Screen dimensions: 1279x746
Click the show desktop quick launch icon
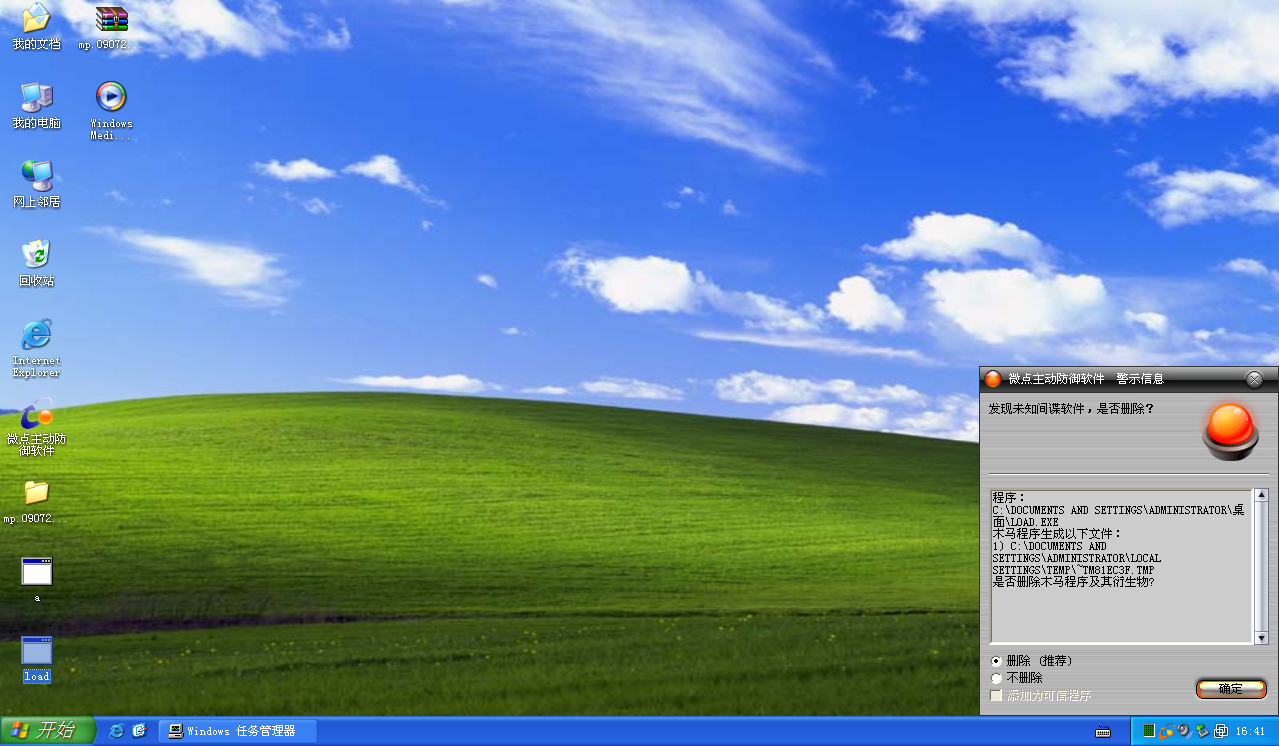140,731
